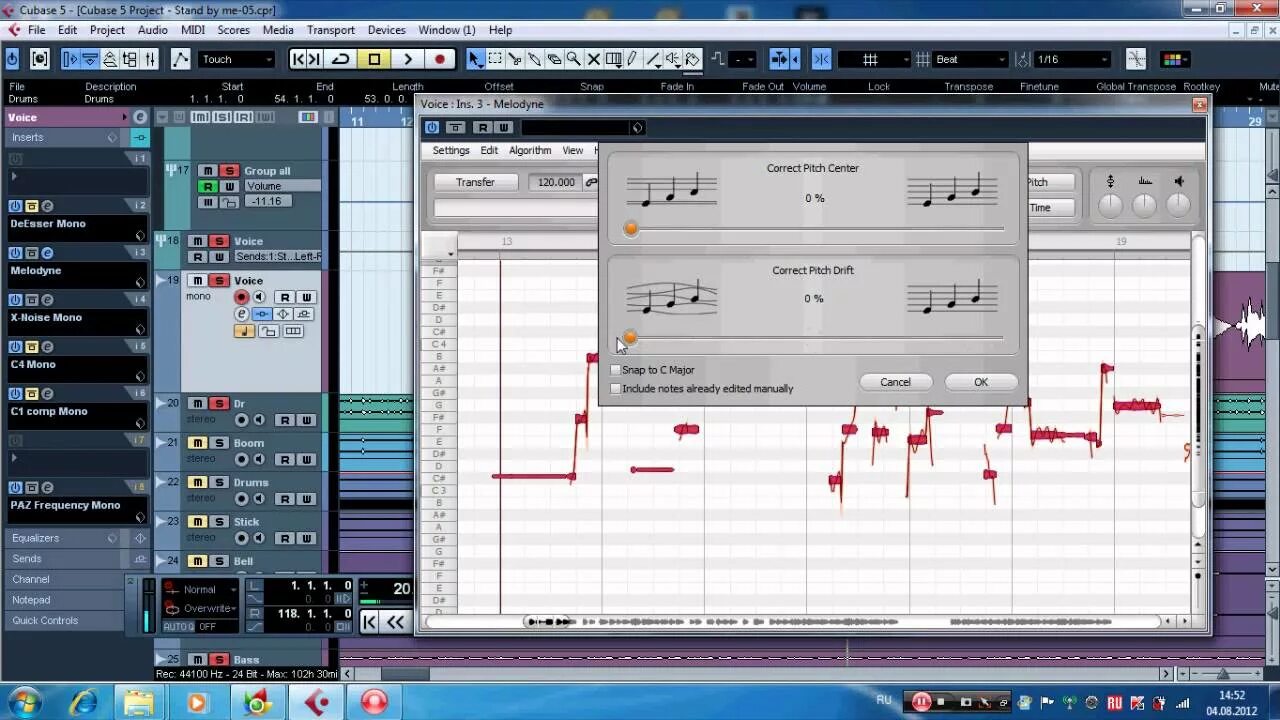Select the Mute tool (X icon) in toolbar
The height and width of the screenshot is (720, 1280).
click(593, 59)
